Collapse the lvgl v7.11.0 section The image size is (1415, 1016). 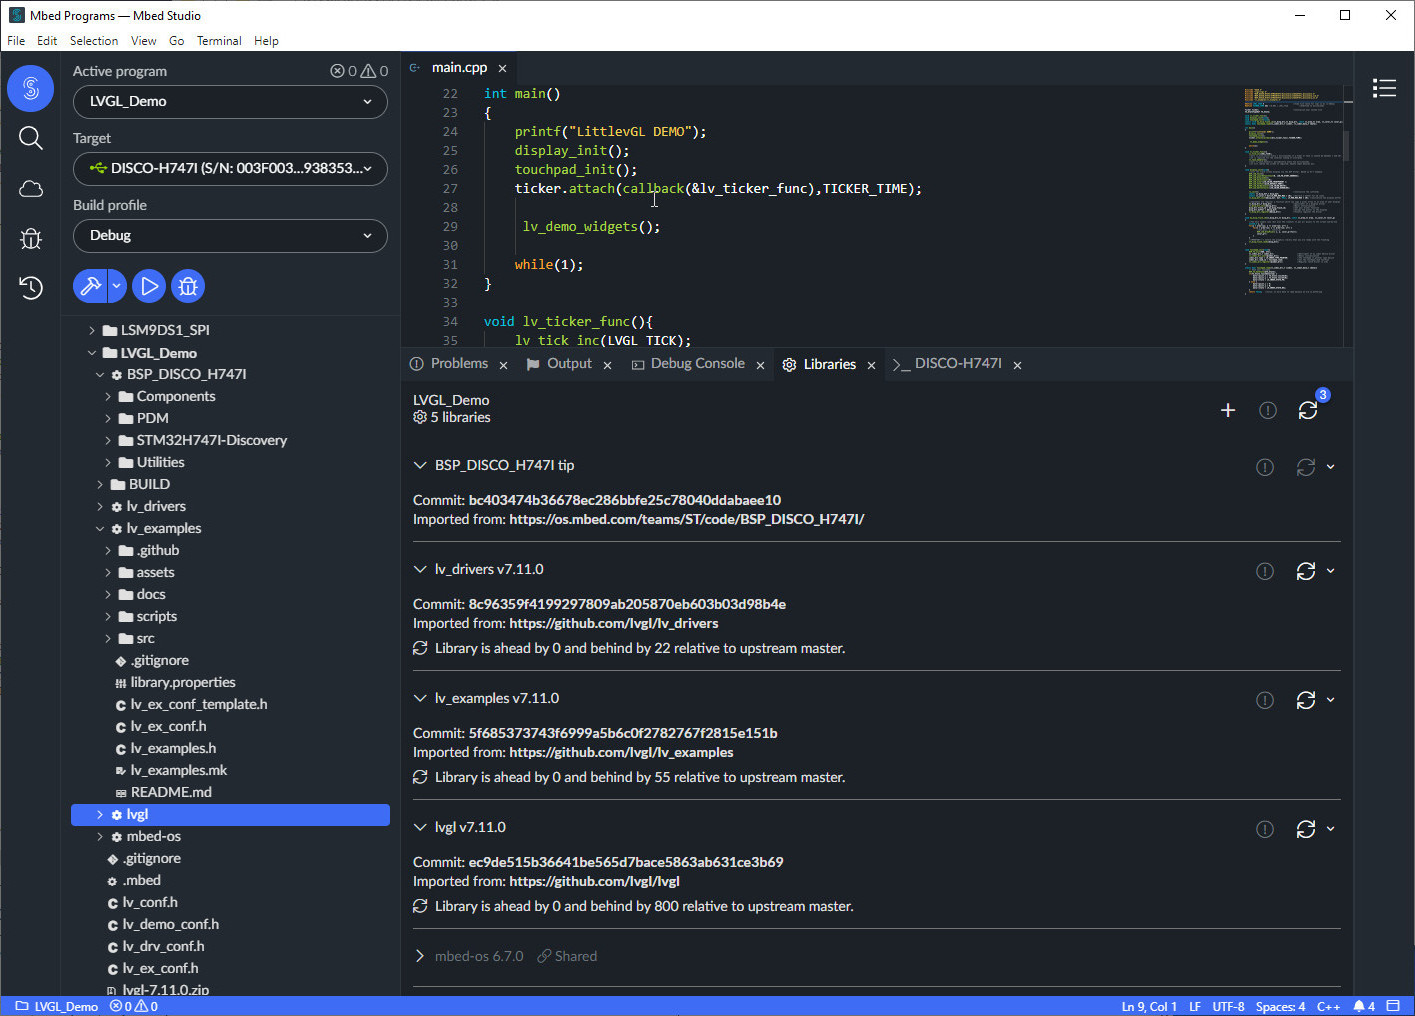click(420, 827)
